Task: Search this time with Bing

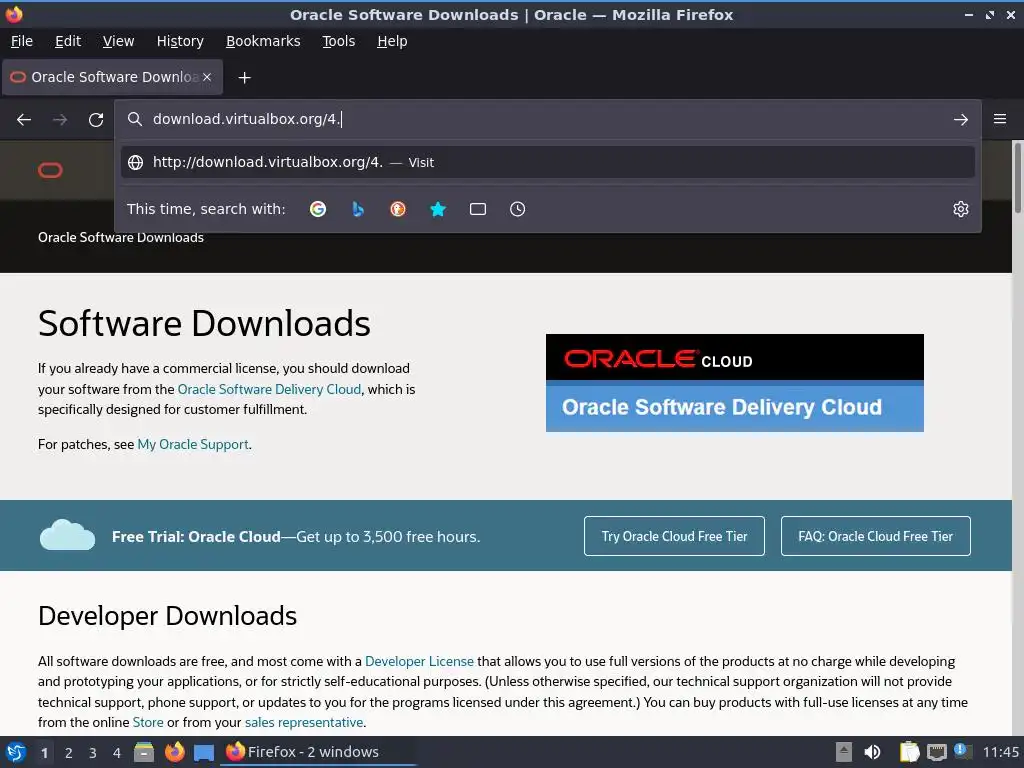Action: click(x=358, y=209)
